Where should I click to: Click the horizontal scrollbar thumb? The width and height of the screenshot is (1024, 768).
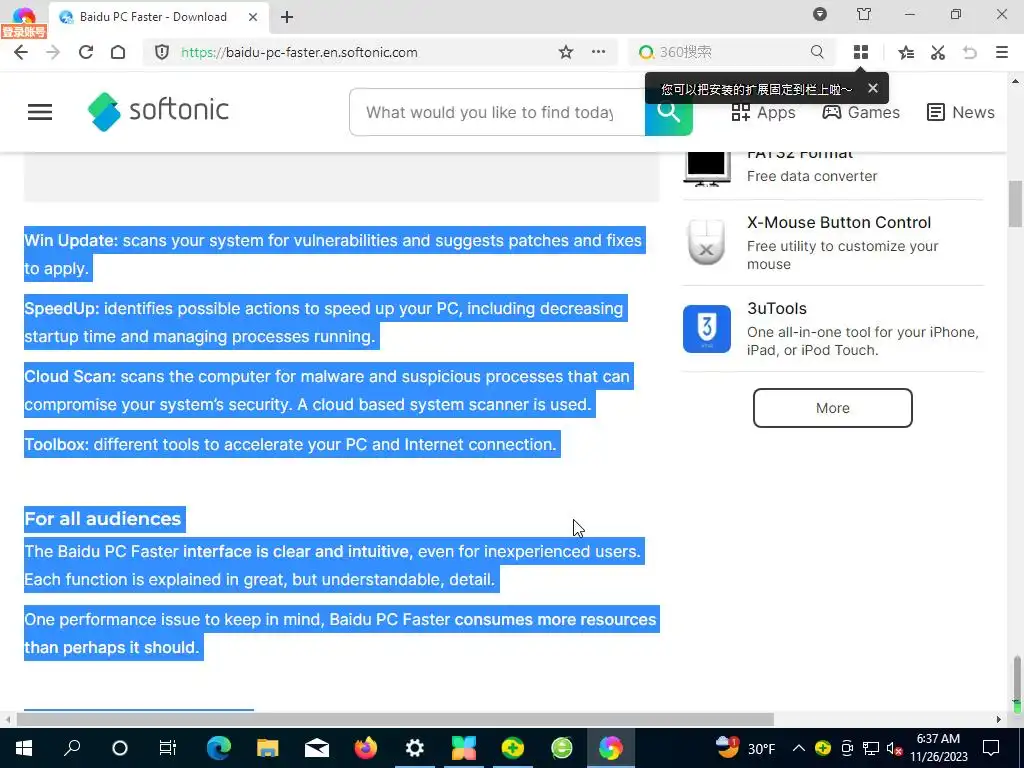395,720
